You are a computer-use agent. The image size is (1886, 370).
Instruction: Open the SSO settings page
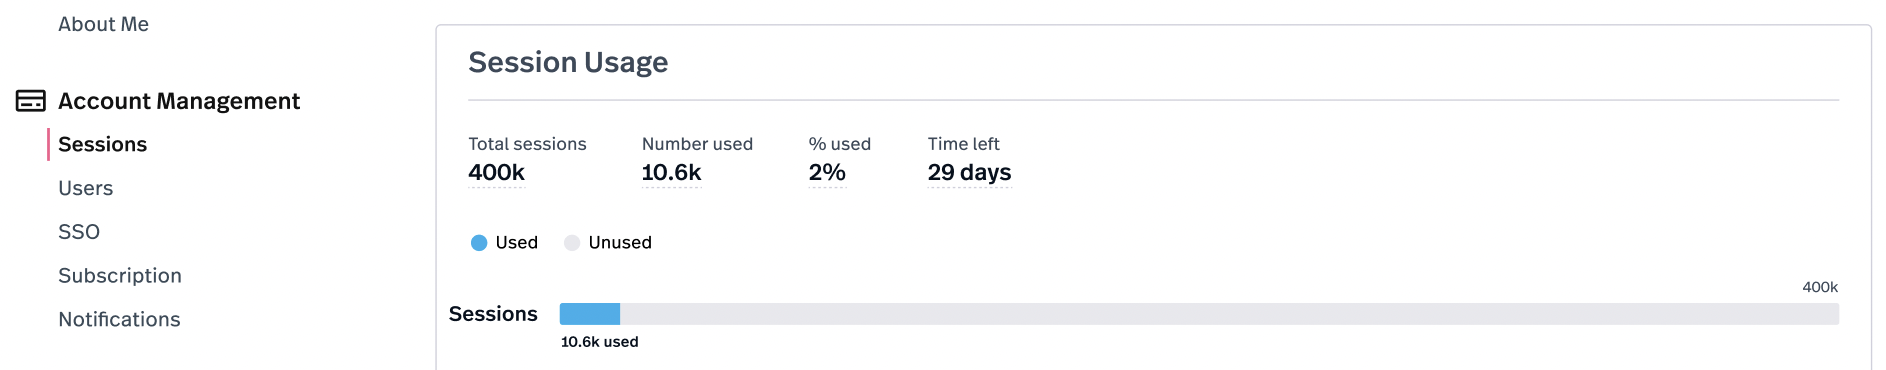pyautogui.click(x=79, y=232)
